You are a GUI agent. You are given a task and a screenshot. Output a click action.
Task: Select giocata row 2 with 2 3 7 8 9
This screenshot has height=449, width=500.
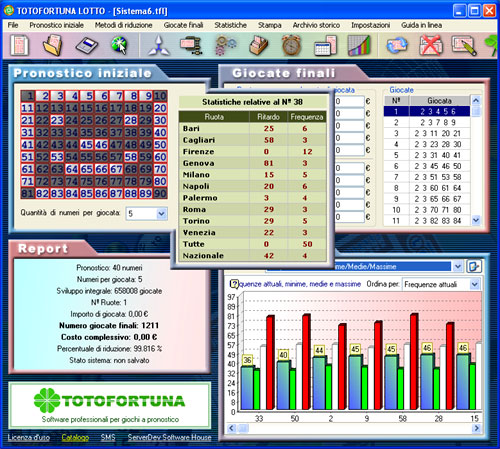coord(427,122)
